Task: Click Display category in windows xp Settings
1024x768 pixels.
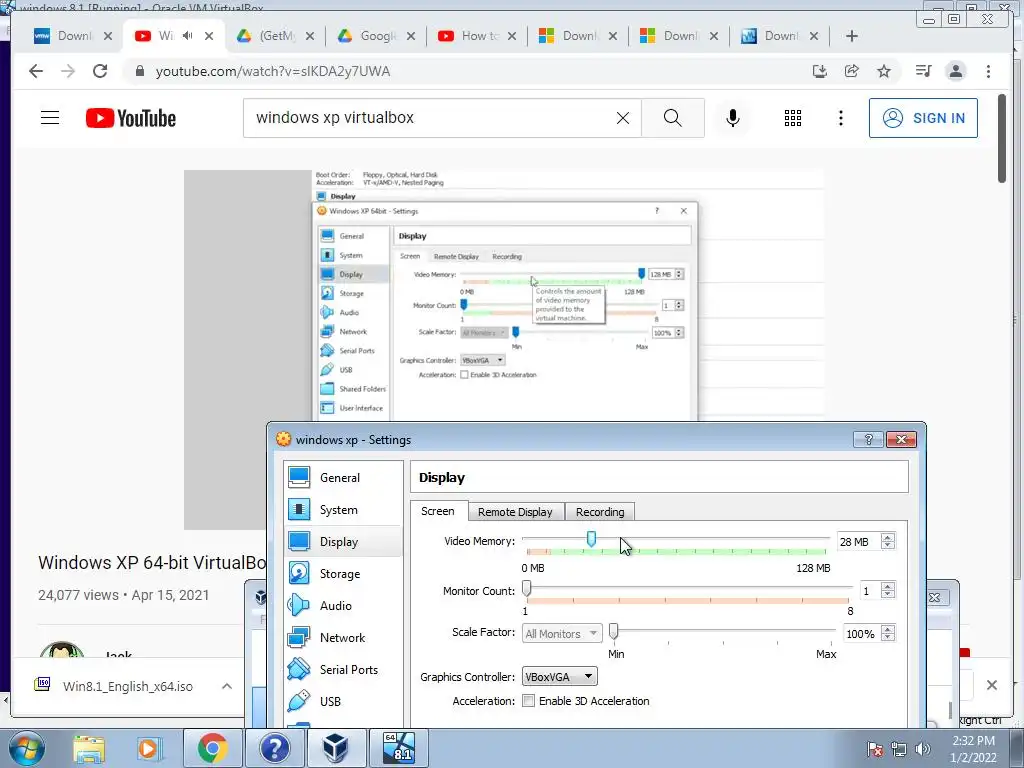Action: click(343, 541)
